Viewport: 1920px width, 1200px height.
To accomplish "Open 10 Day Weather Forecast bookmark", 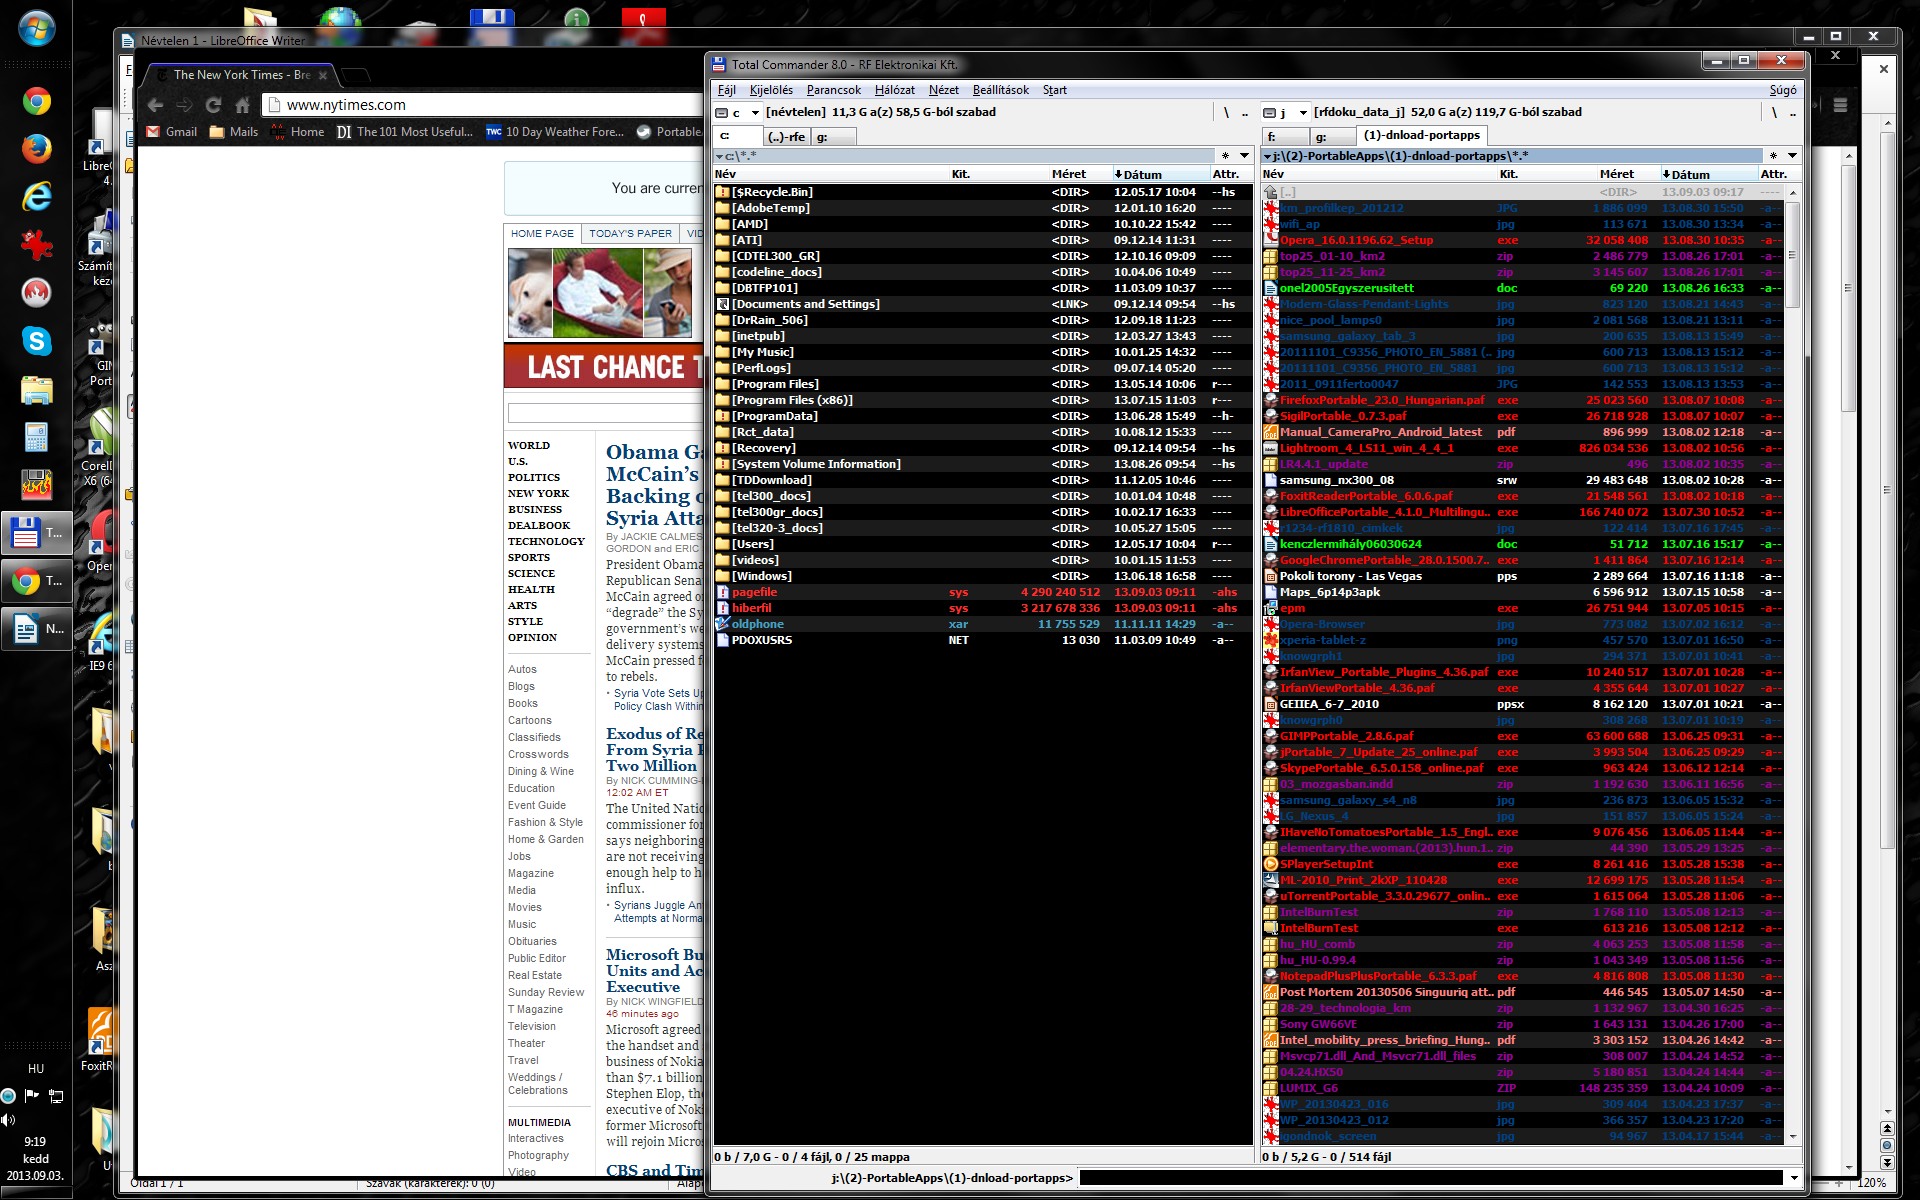I will 554,132.
